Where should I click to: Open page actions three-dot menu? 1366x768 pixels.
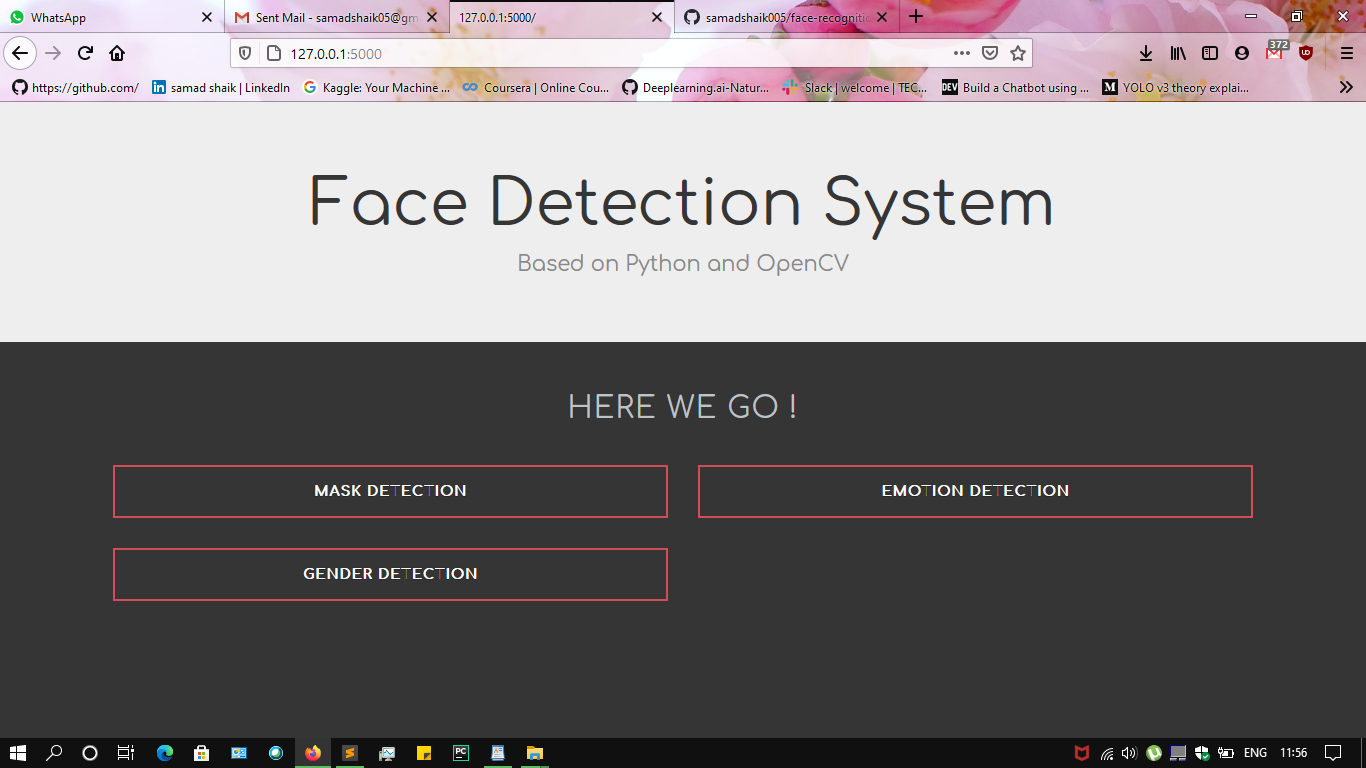click(x=961, y=53)
